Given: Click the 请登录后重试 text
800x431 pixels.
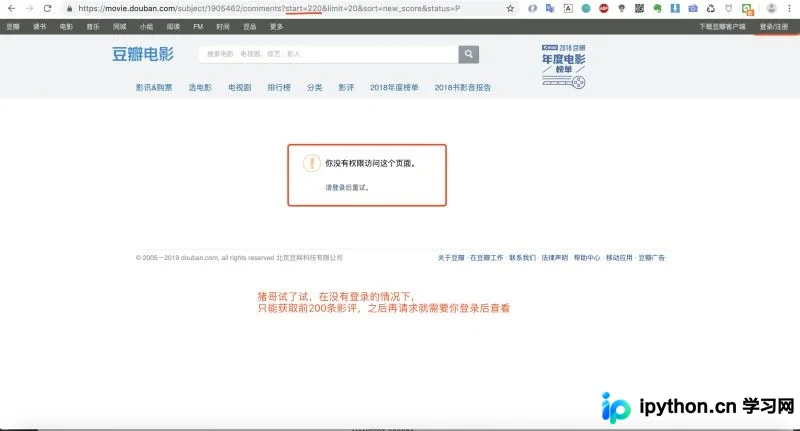Looking at the screenshot, I should (347, 188).
